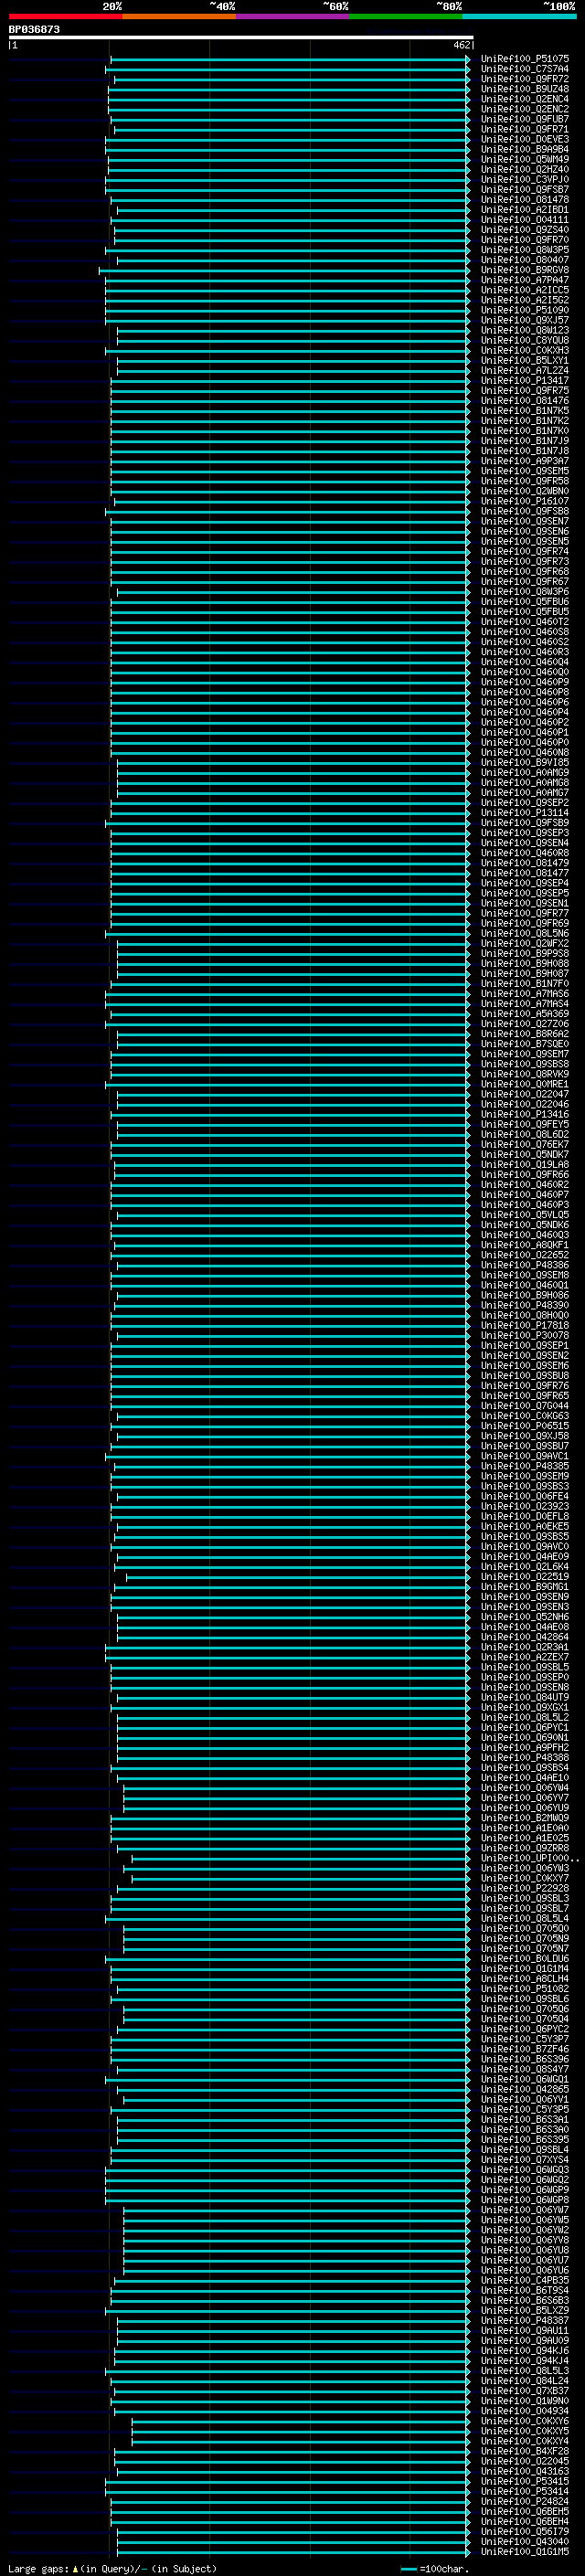The image size is (585, 2576).
Task: Open hit UniRef100_Q0MRE1
Action: [524, 1084]
